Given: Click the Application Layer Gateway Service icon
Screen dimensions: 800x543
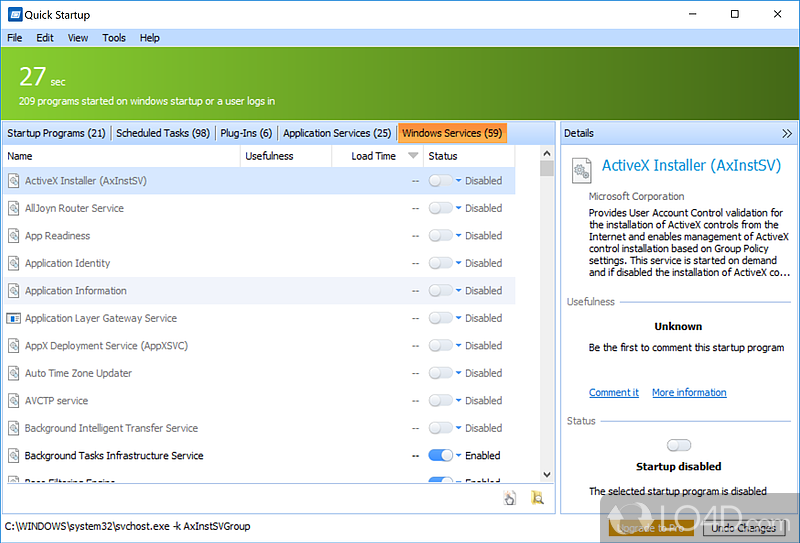Looking at the screenshot, I should tap(14, 319).
